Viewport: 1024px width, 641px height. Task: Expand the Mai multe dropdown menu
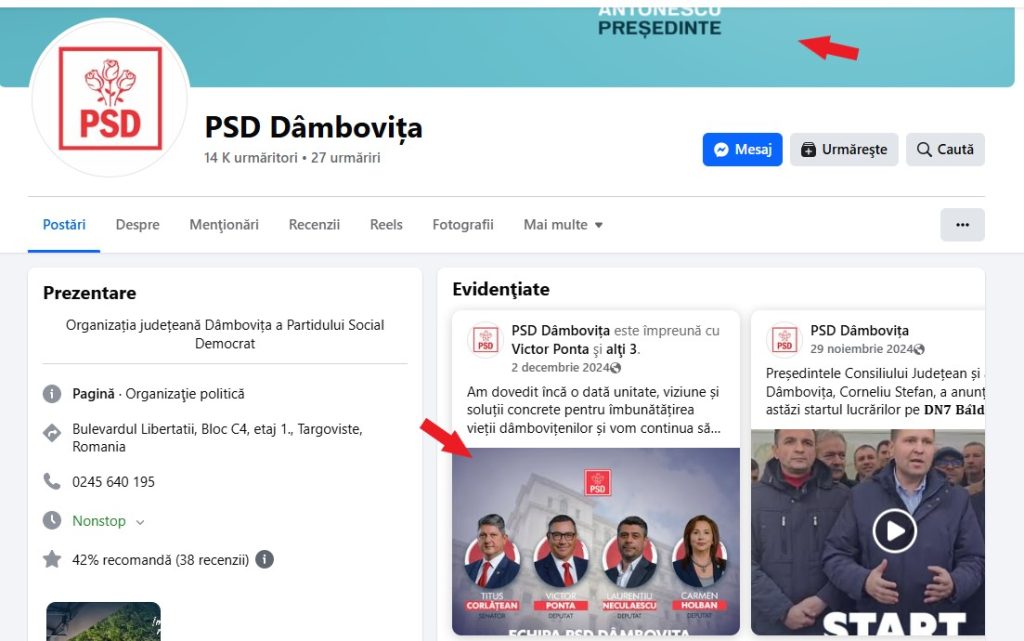pos(563,225)
